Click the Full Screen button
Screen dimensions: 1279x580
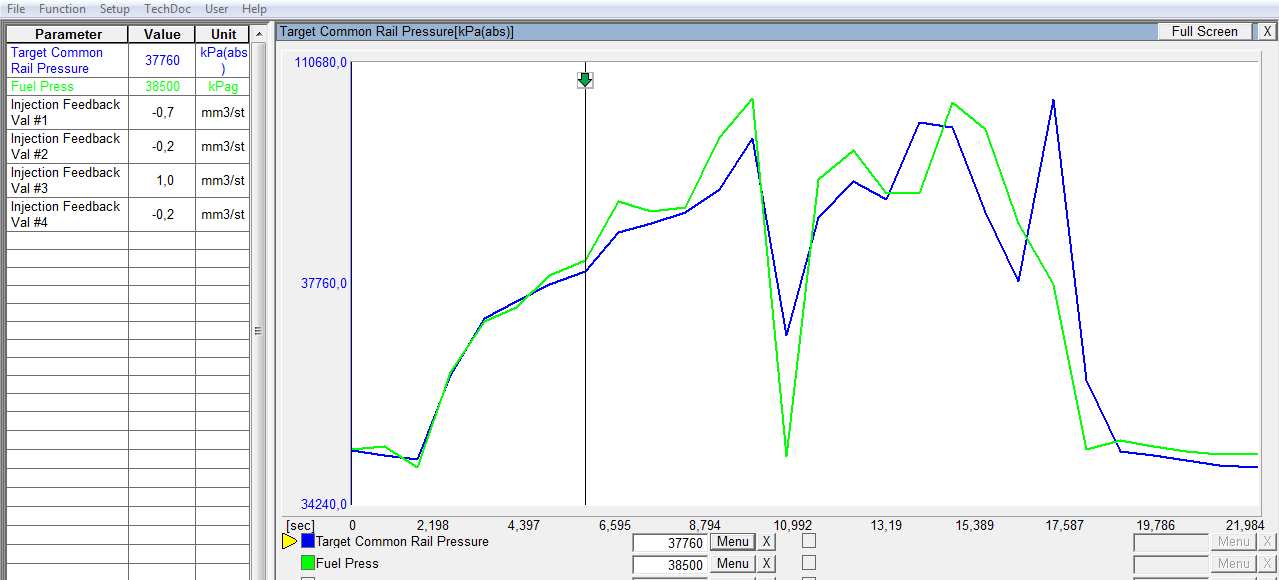pyautogui.click(x=1204, y=31)
